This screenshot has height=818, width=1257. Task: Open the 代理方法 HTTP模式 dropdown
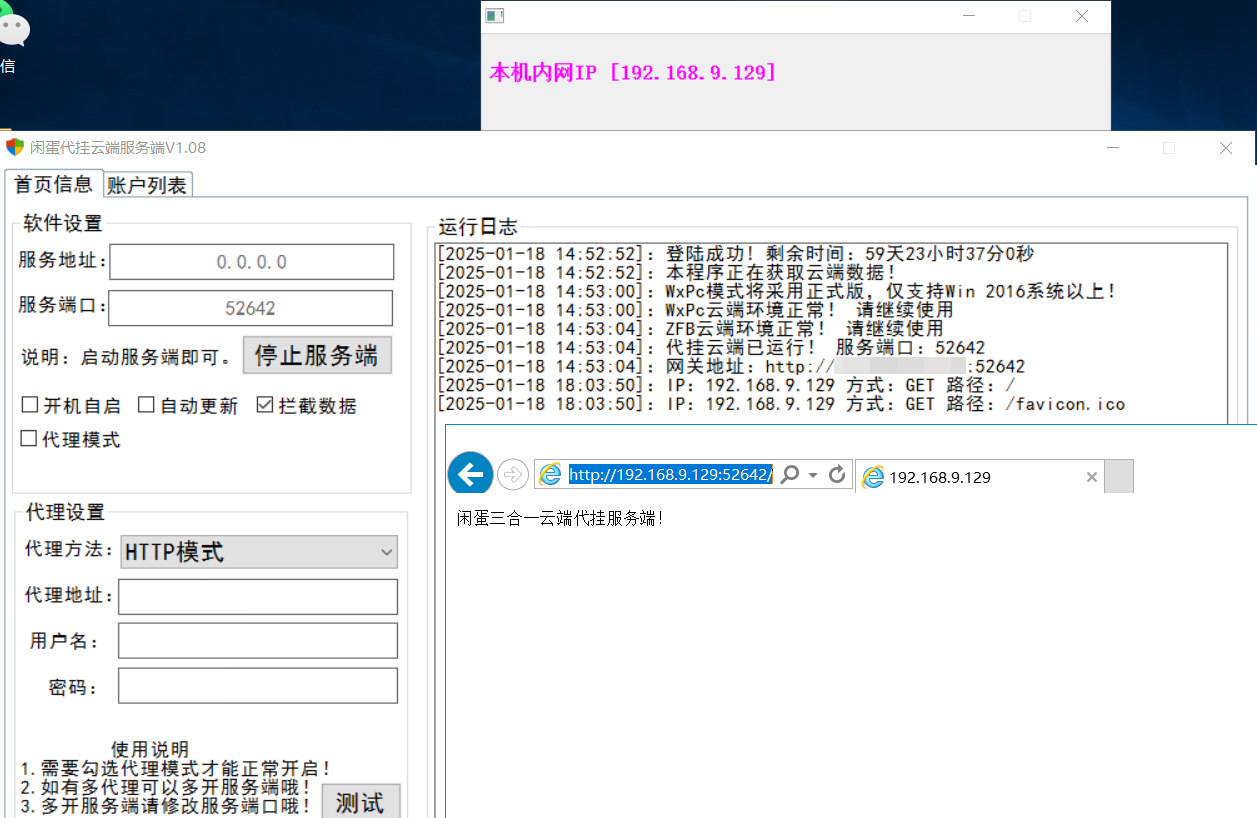(x=259, y=552)
